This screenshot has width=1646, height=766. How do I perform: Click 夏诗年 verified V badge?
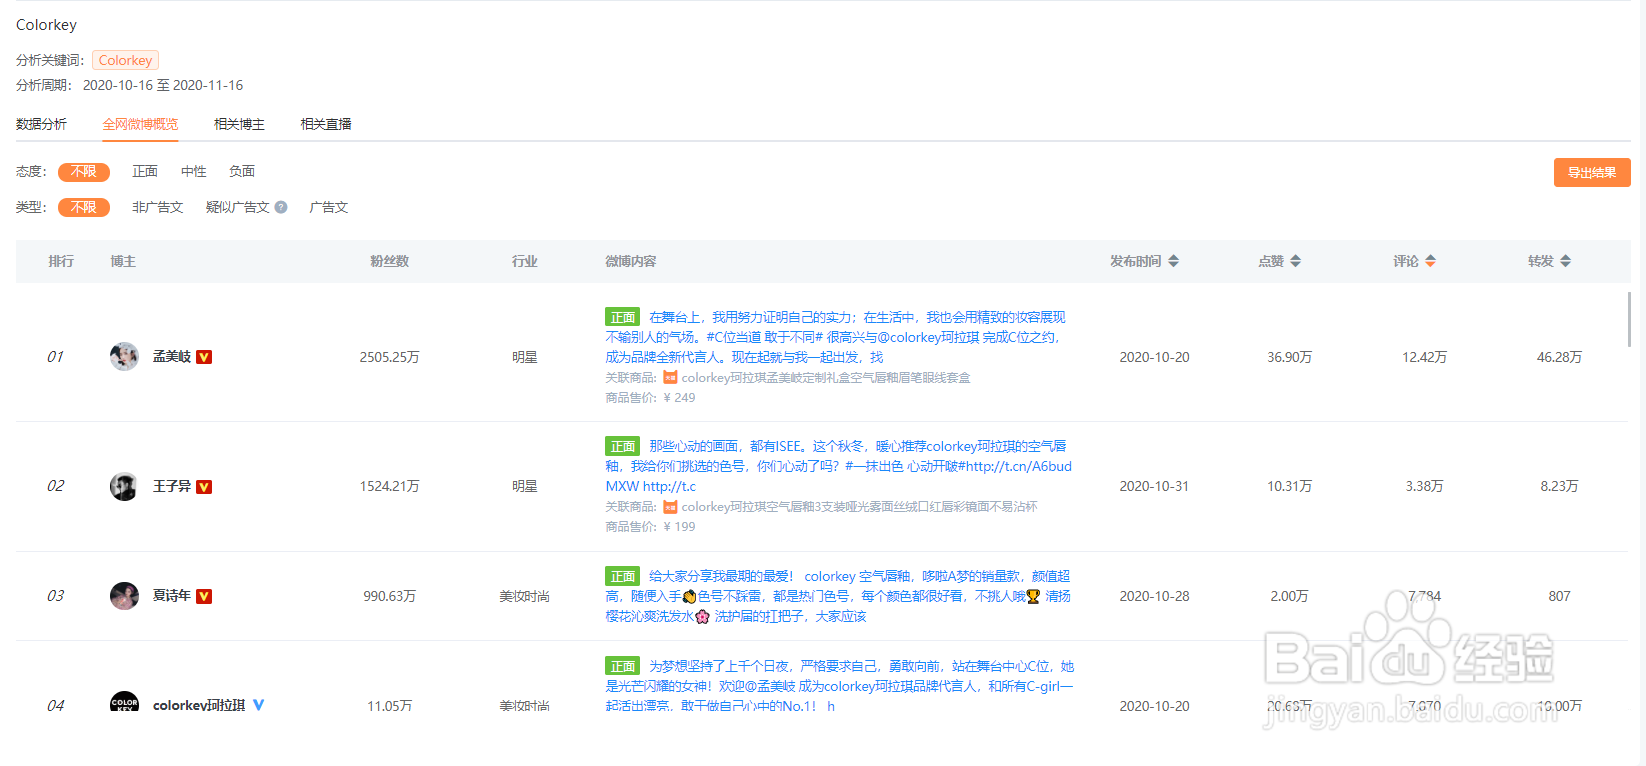coord(204,596)
